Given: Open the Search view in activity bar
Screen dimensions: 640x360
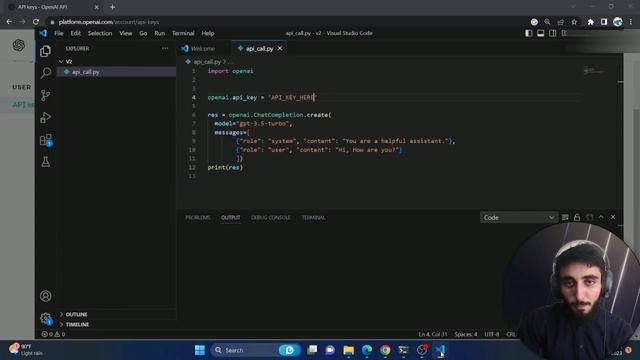Looking at the screenshot, I should (x=46, y=73).
